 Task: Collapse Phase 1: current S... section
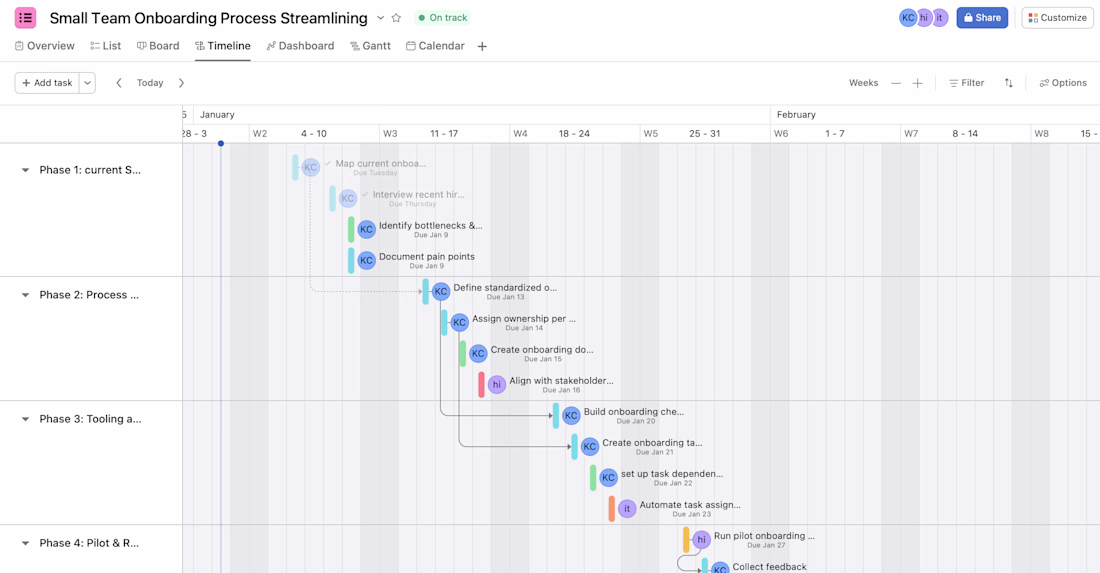pos(25,170)
